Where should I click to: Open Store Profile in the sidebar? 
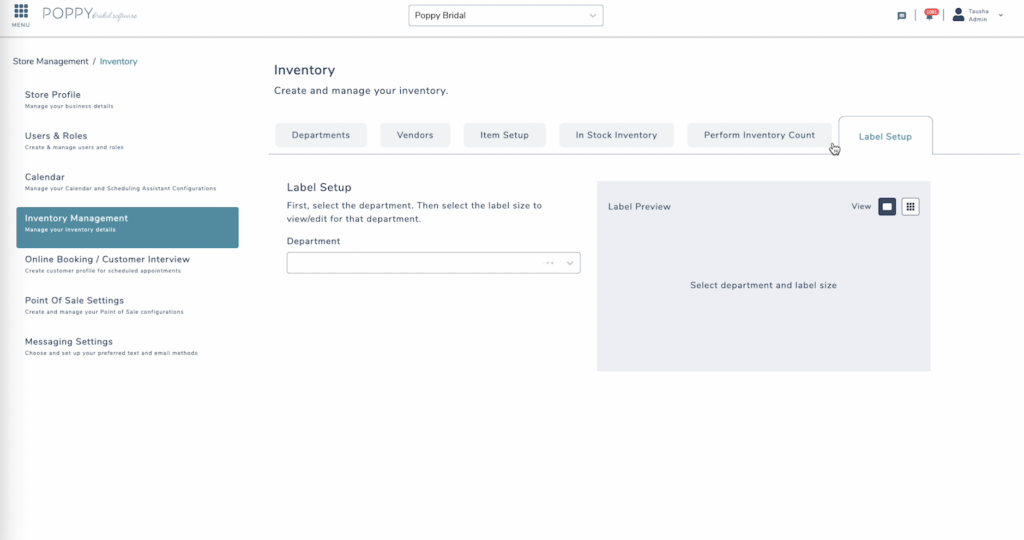(x=53, y=95)
